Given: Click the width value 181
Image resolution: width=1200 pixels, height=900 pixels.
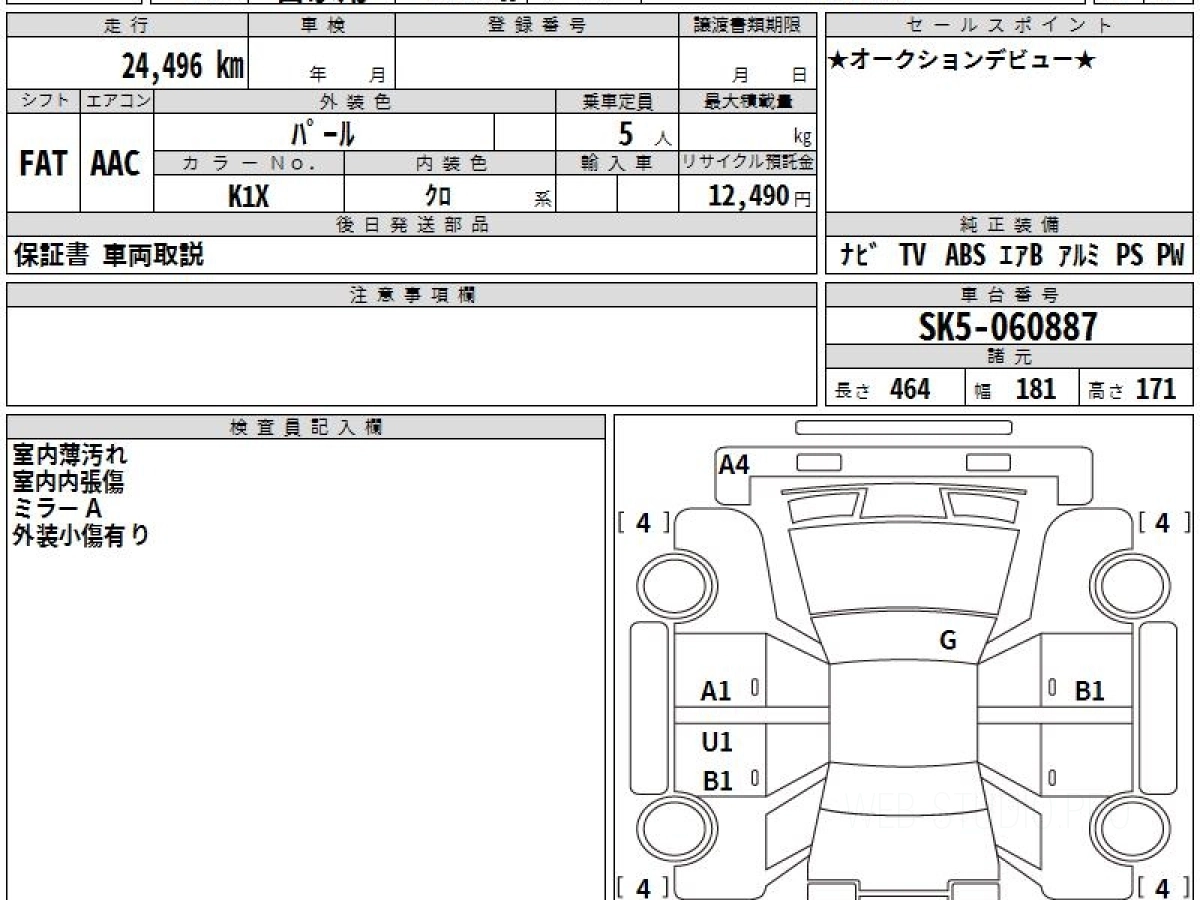Looking at the screenshot, I should [1035, 389].
